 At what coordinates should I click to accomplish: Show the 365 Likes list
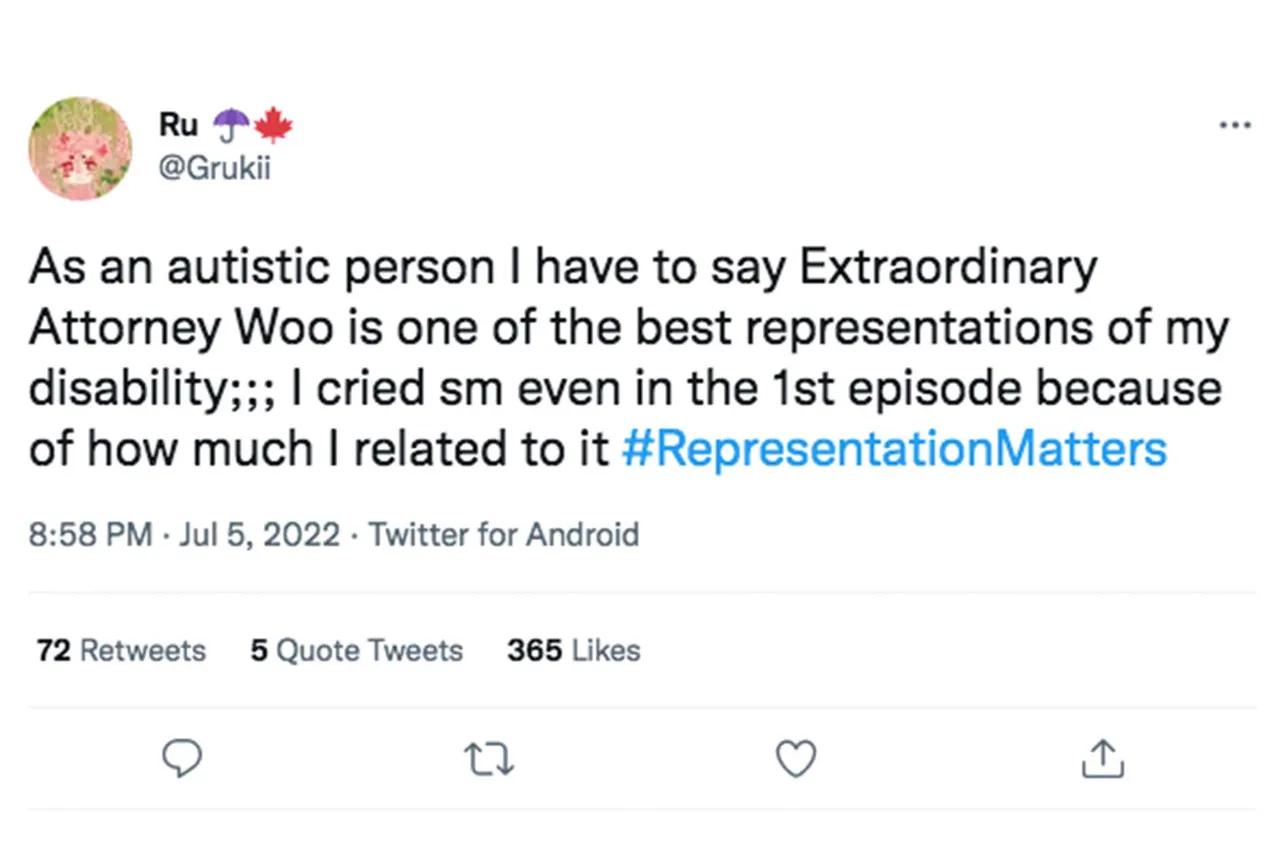coord(573,651)
